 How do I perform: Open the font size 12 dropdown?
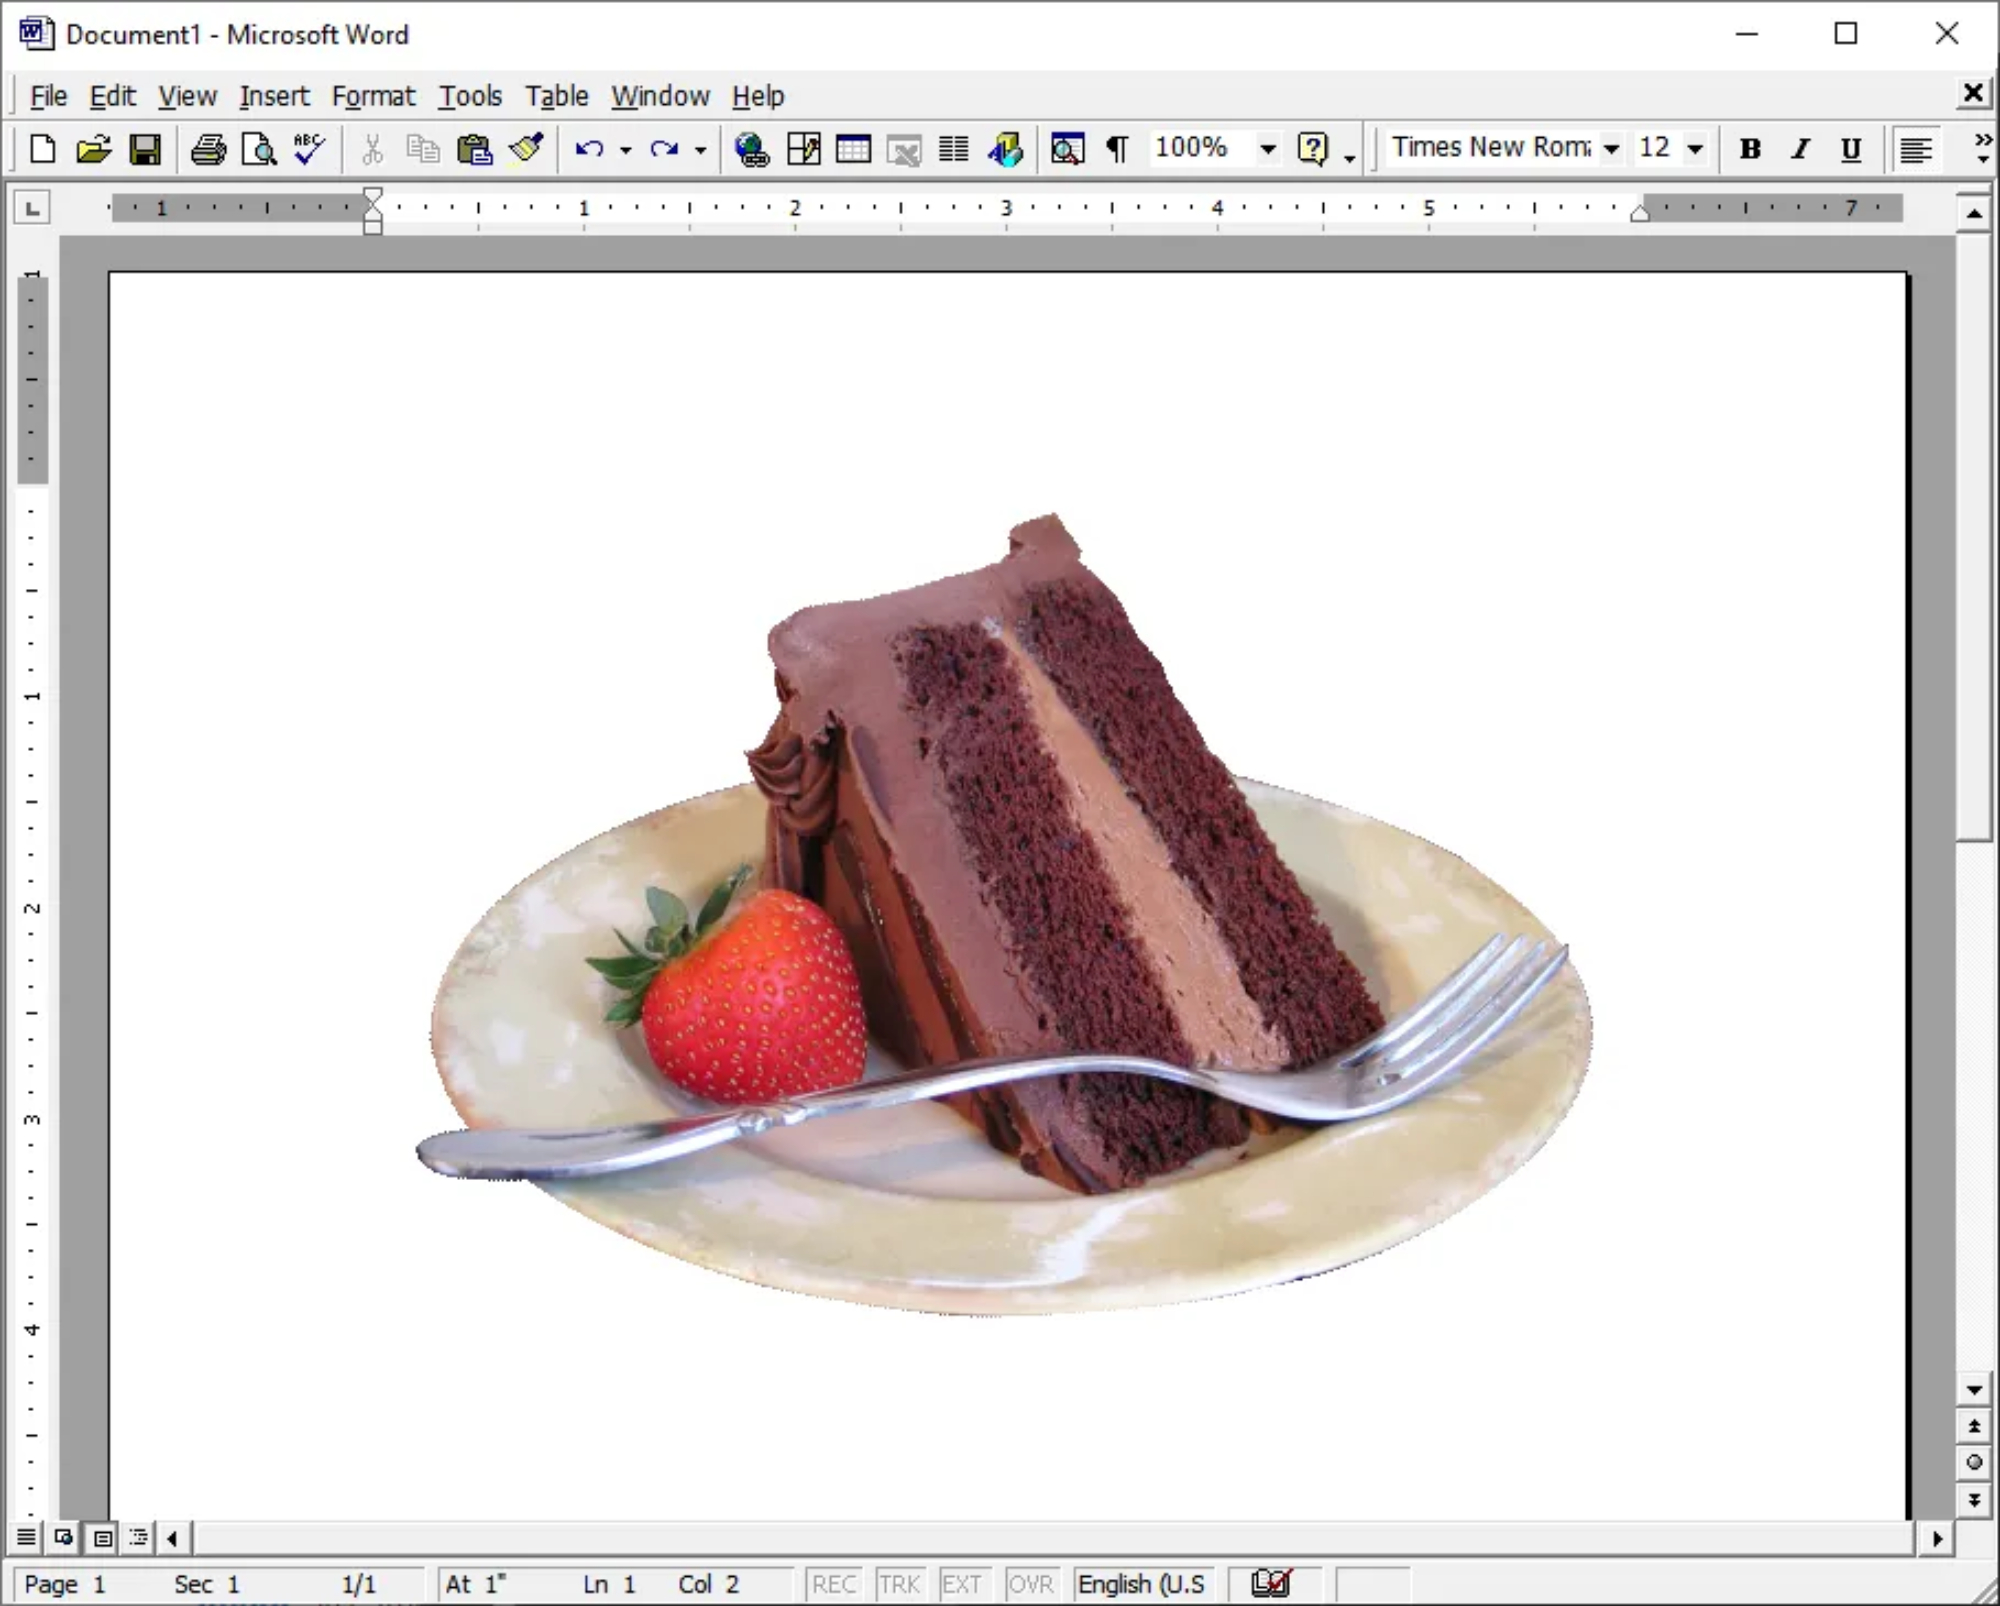coord(1695,150)
